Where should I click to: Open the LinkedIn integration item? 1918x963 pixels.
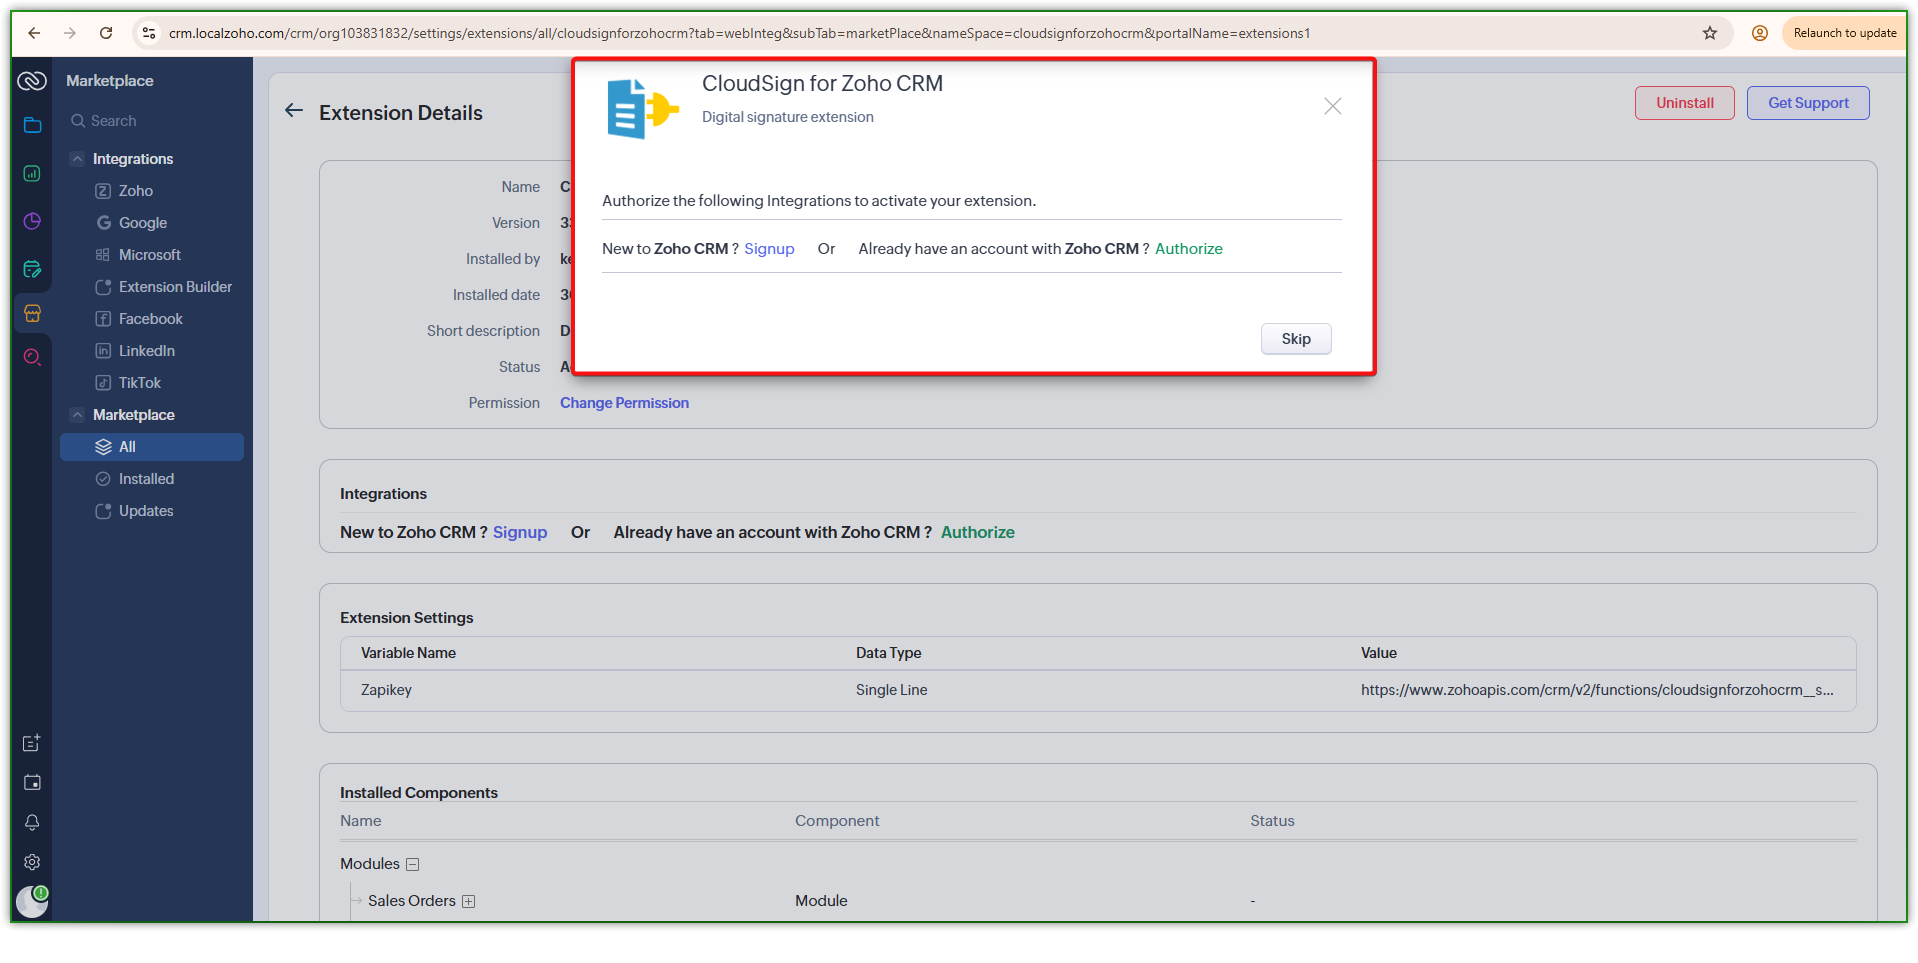click(x=147, y=351)
